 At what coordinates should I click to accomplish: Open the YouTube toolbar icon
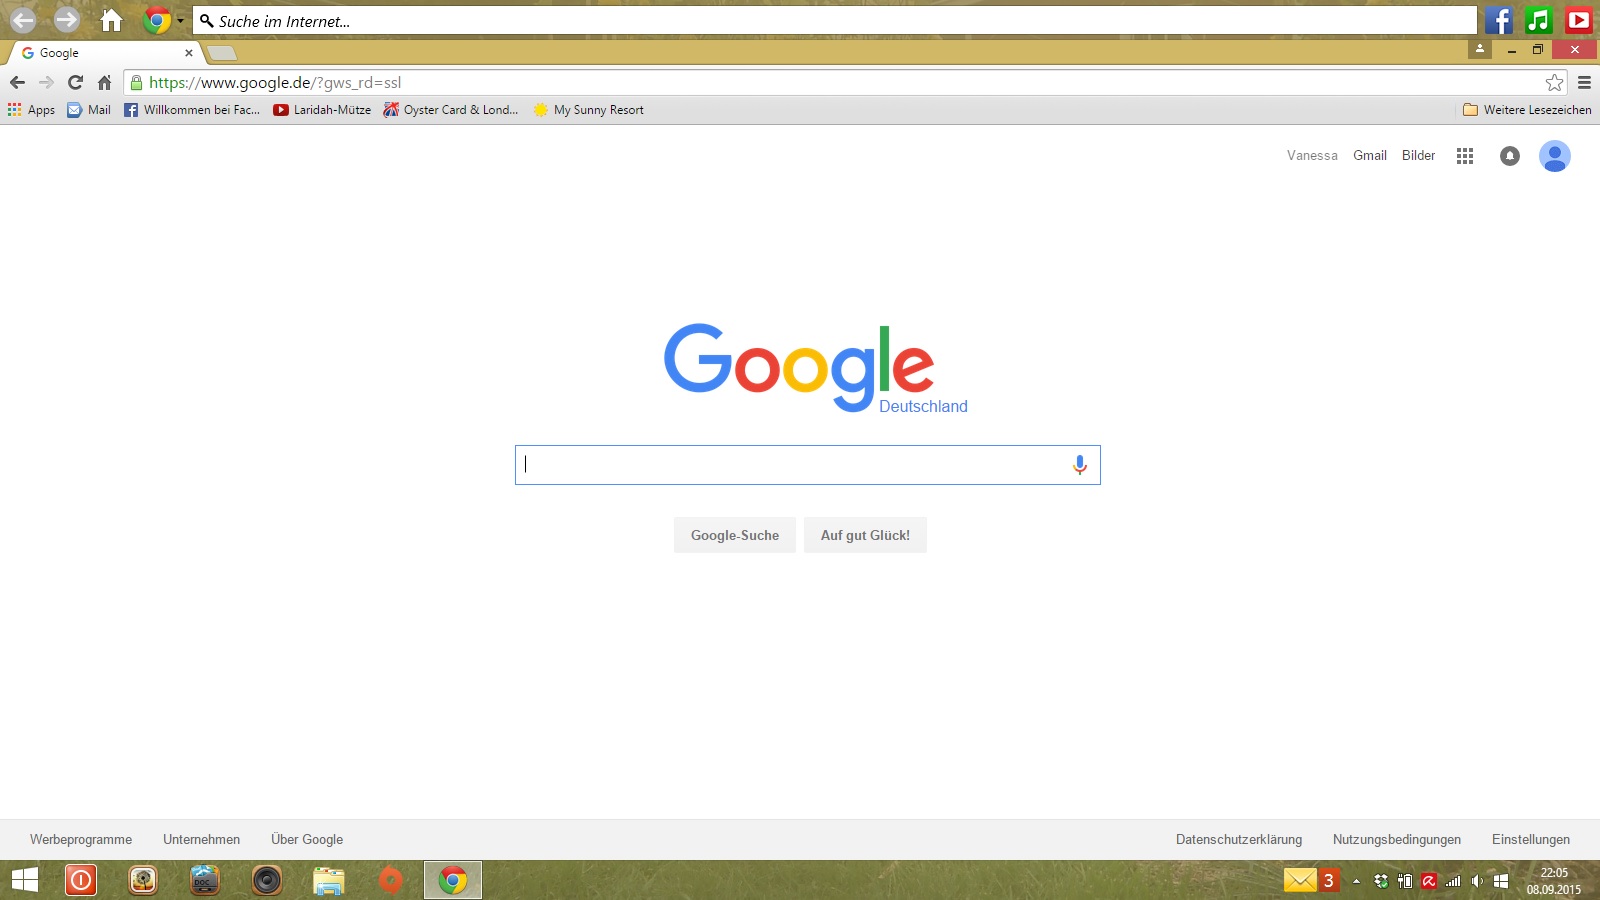coord(1579,20)
